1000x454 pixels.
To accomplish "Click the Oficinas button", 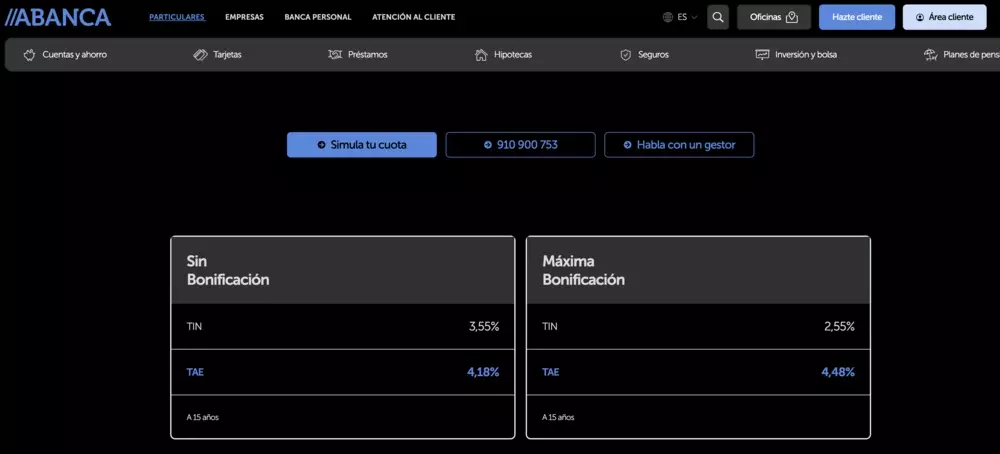I will click(x=774, y=17).
